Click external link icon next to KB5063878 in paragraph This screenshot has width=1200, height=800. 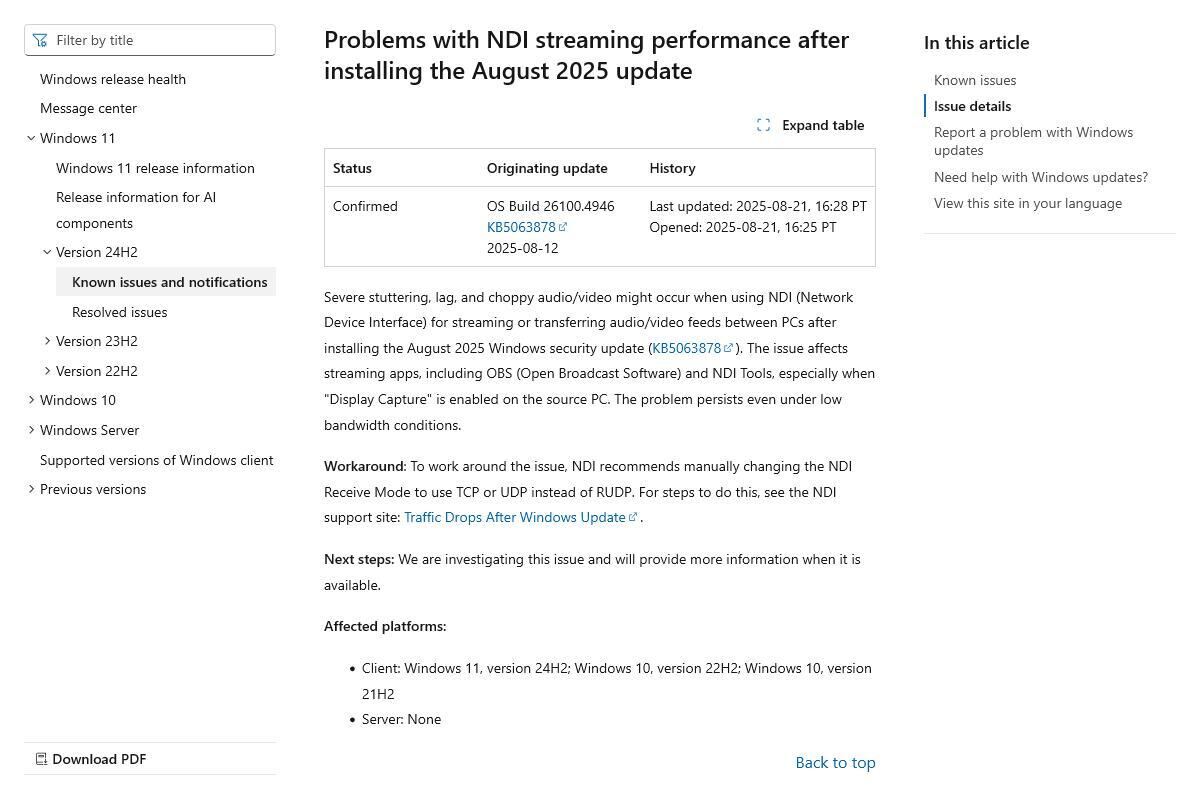(x=728, y=346)
